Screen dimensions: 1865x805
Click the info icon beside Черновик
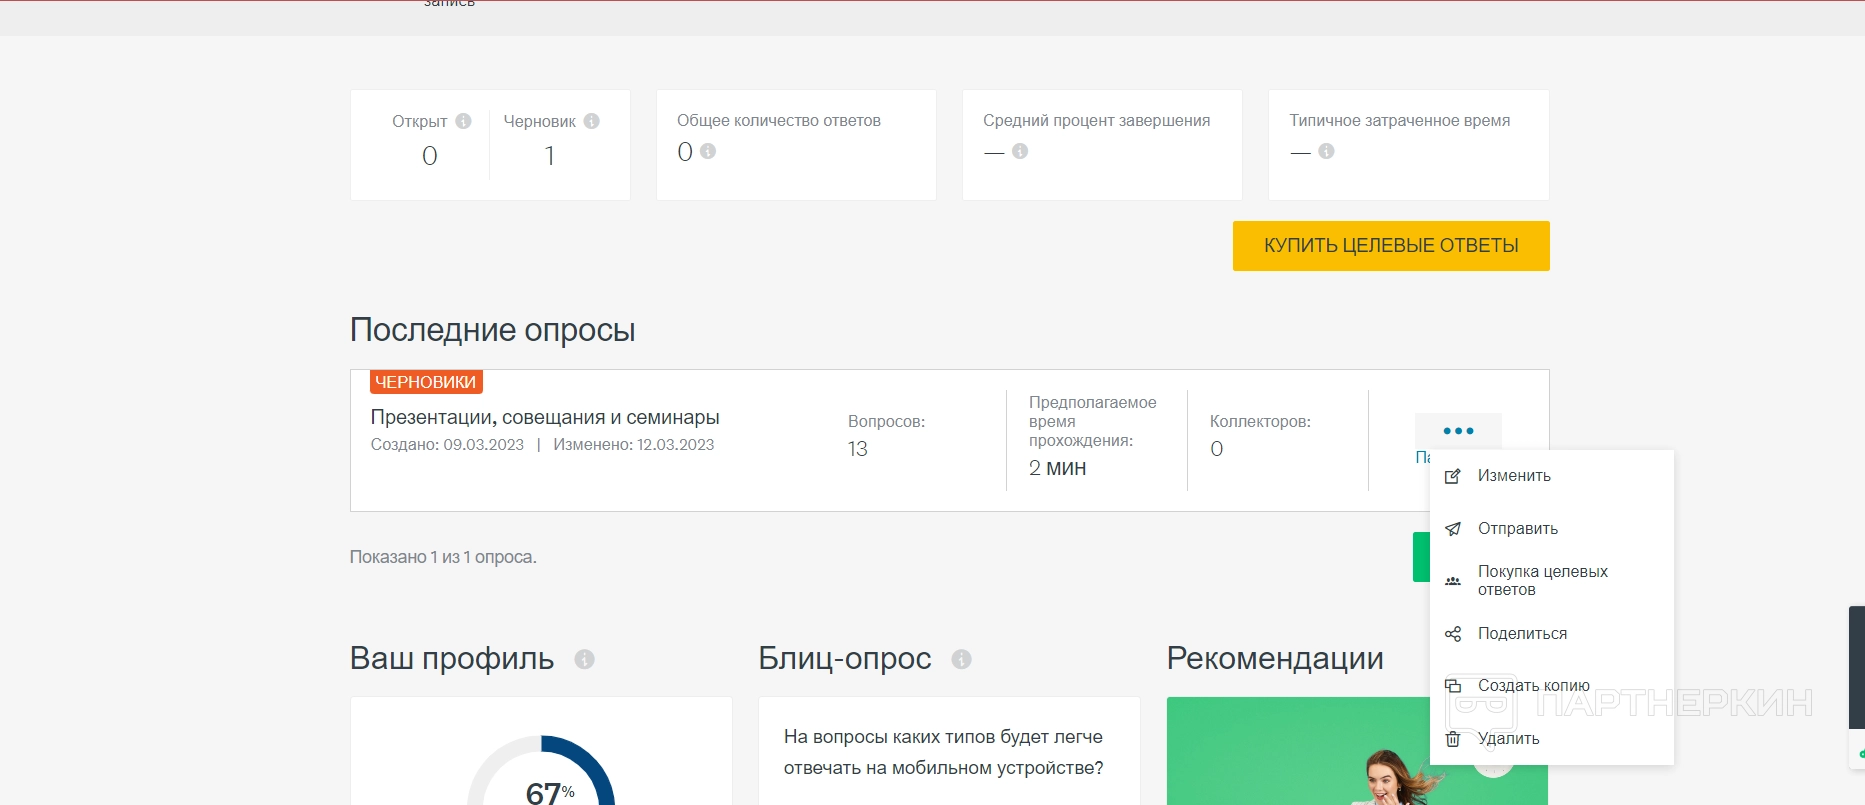click(x=592, y=121)
